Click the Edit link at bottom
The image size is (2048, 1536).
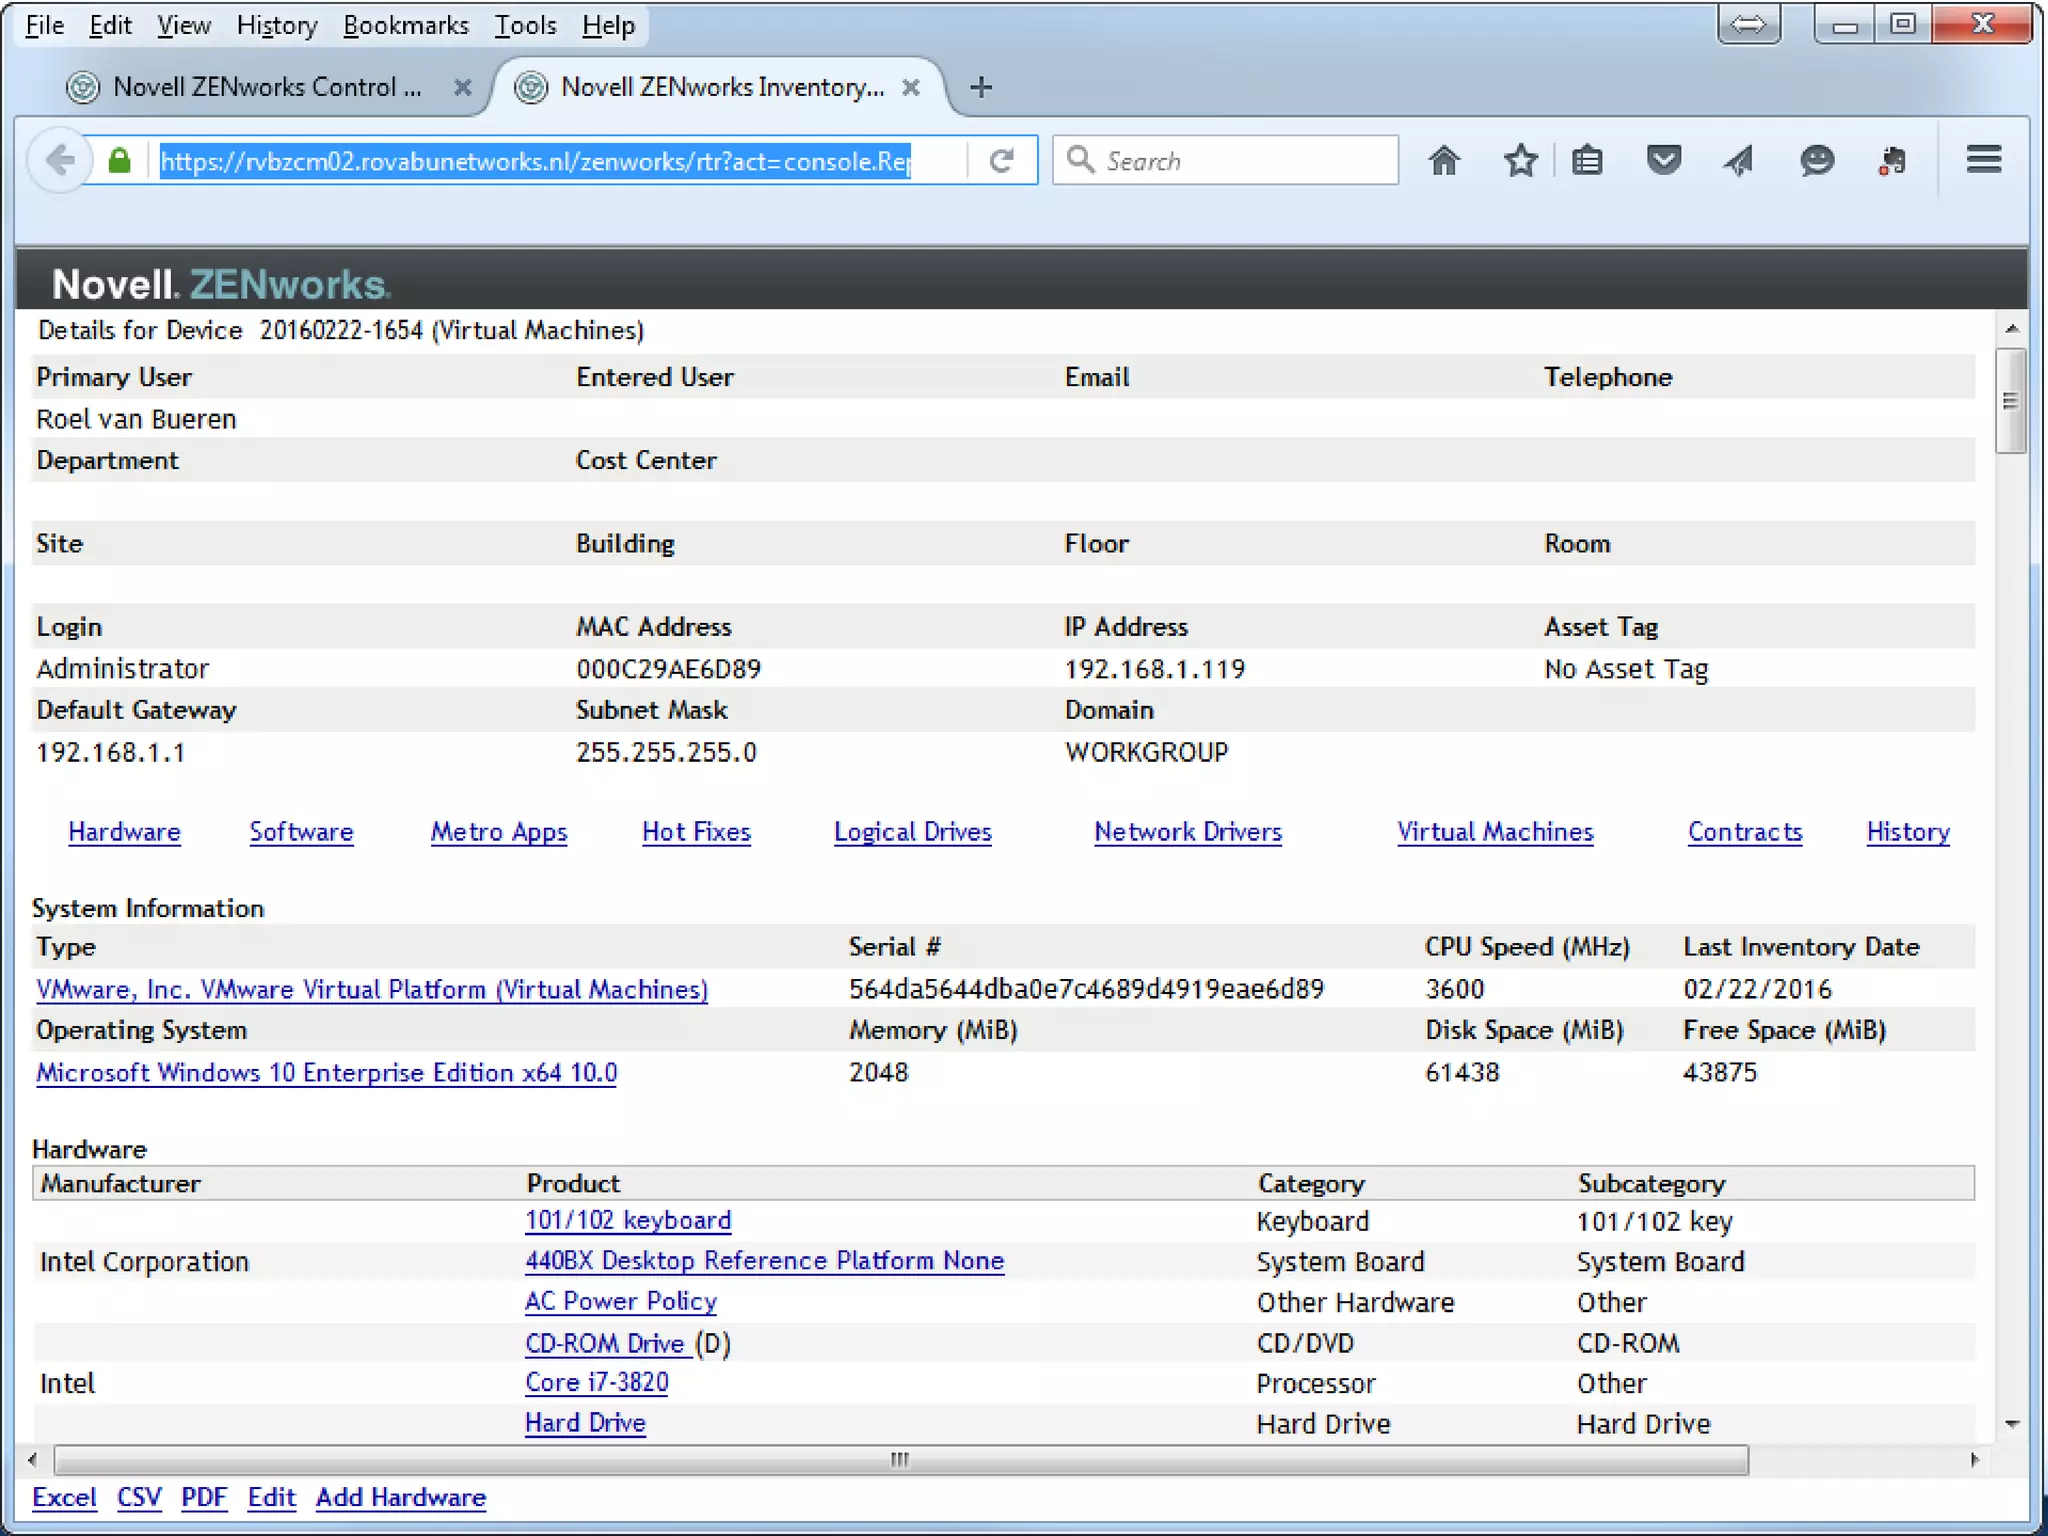(272, 1497)
